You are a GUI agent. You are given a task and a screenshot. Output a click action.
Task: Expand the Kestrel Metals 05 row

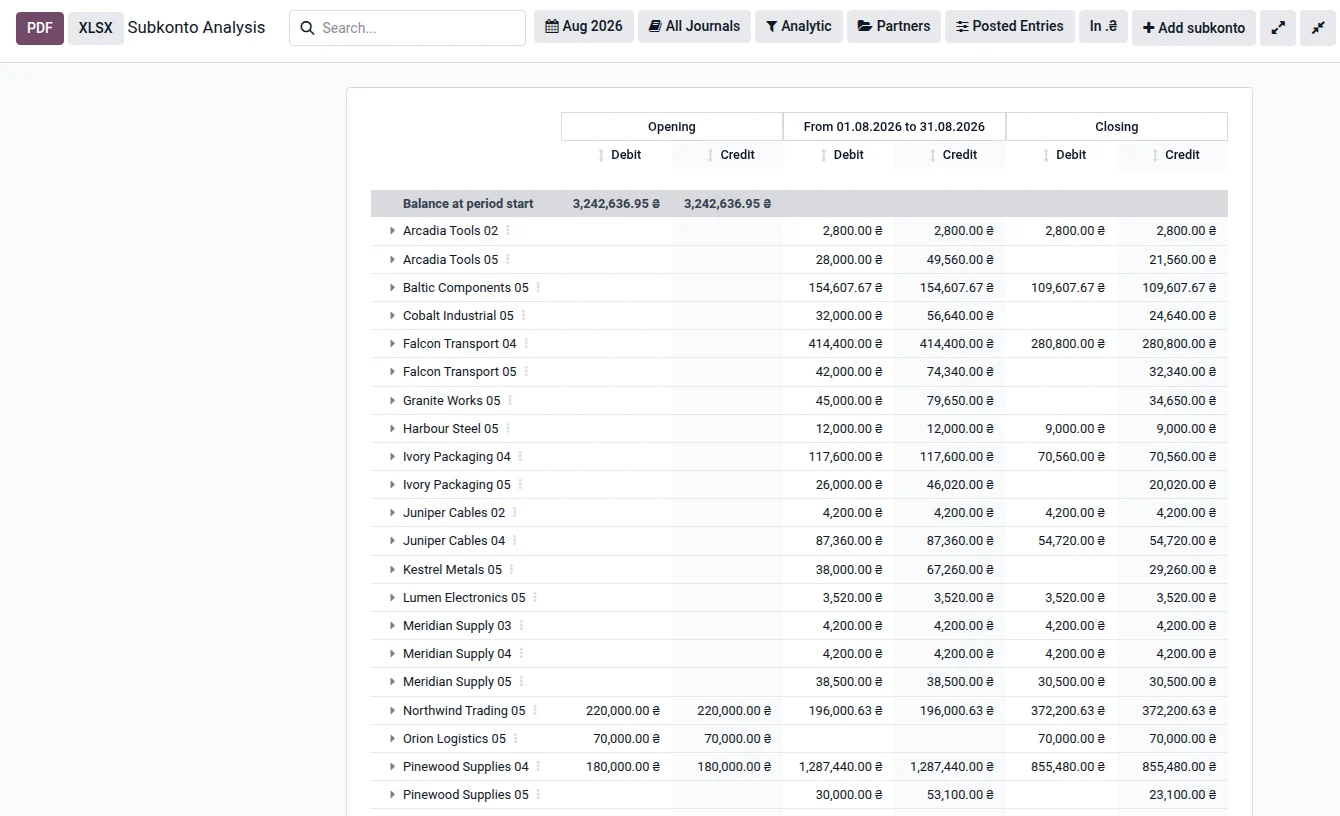392,570
